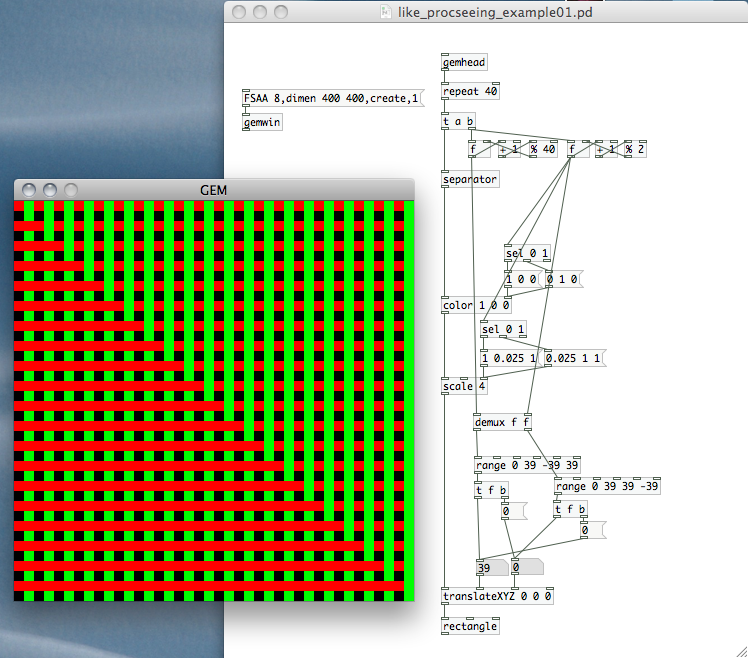Image resolution: width=748 pixels, height=658 pixels.
Task: Click the first 'f' float object after 't a b'
Action: pos(479,149)
